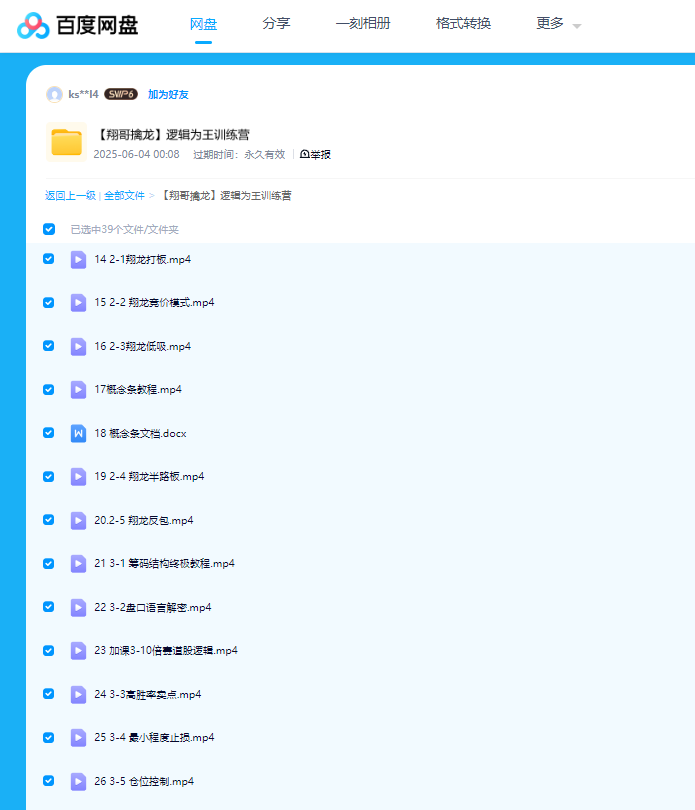Expand the 更多 dropdown menu
This screenshot has width=695, height=810.
click(558, 24)
